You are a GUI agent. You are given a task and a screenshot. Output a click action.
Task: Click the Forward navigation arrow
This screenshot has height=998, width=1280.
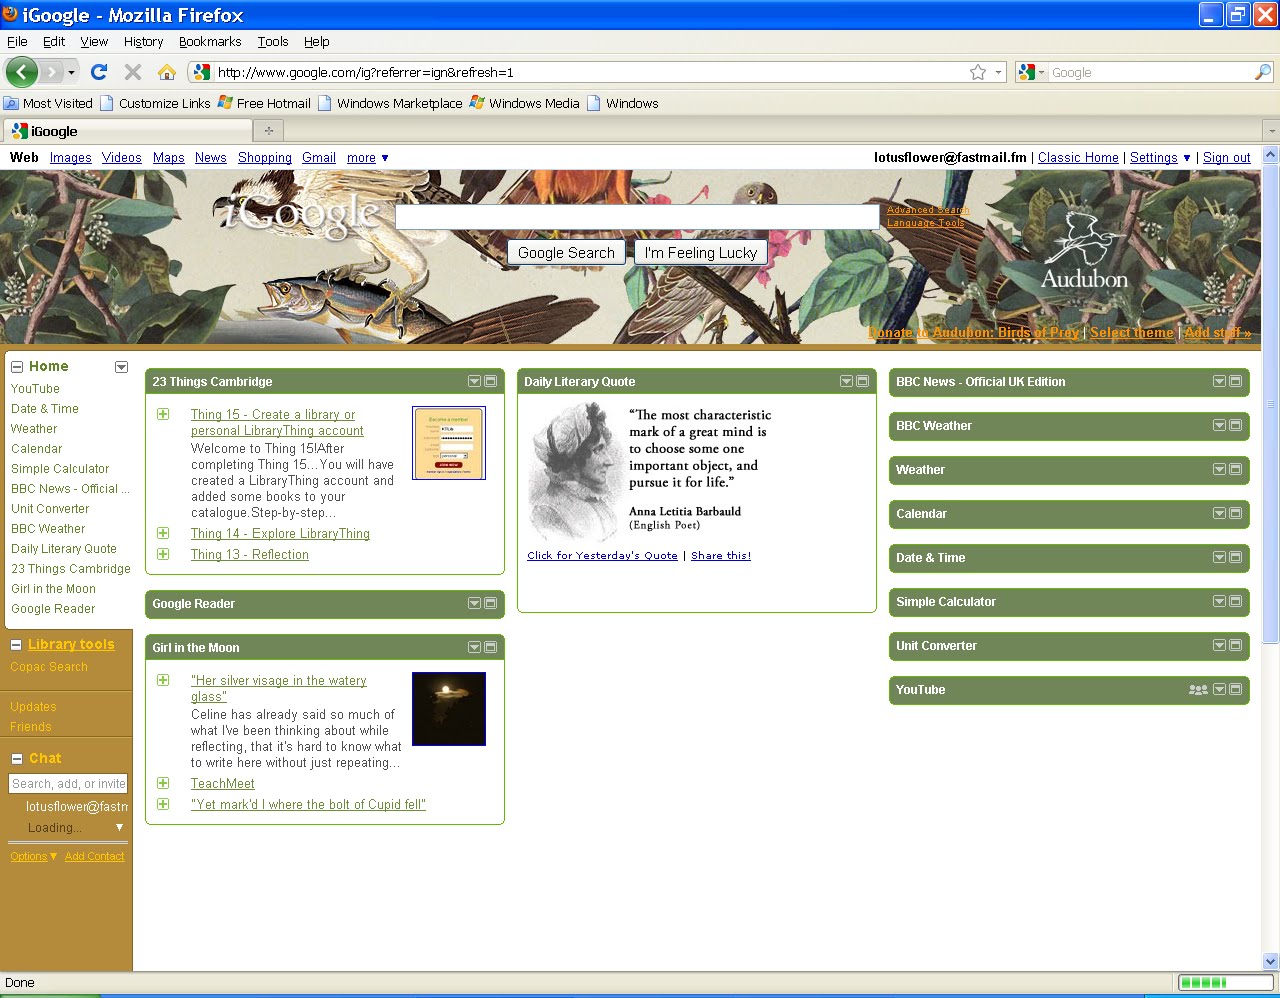tap(52, 72)
